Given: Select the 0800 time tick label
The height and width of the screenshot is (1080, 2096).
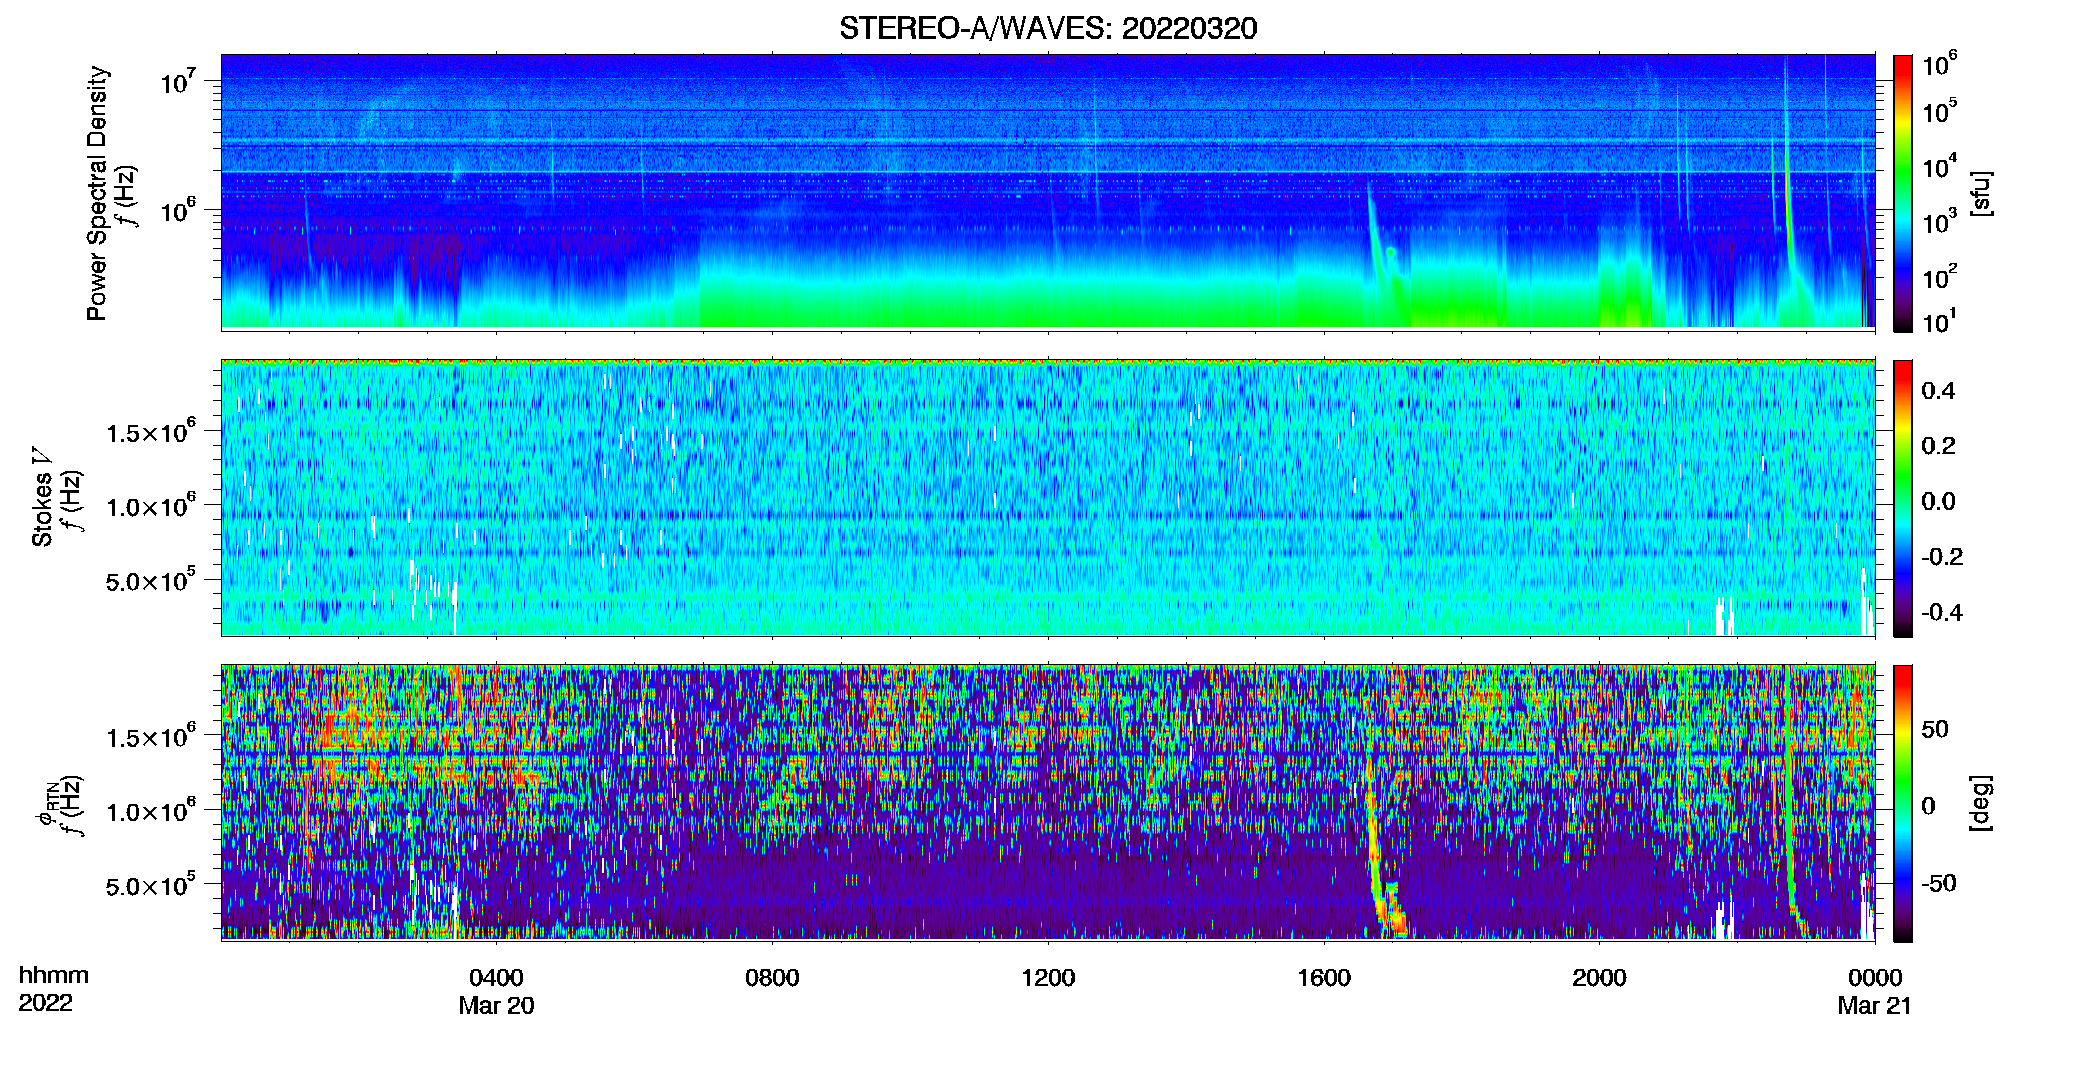Looking at the screenshot, I should [x=772, y=977].
